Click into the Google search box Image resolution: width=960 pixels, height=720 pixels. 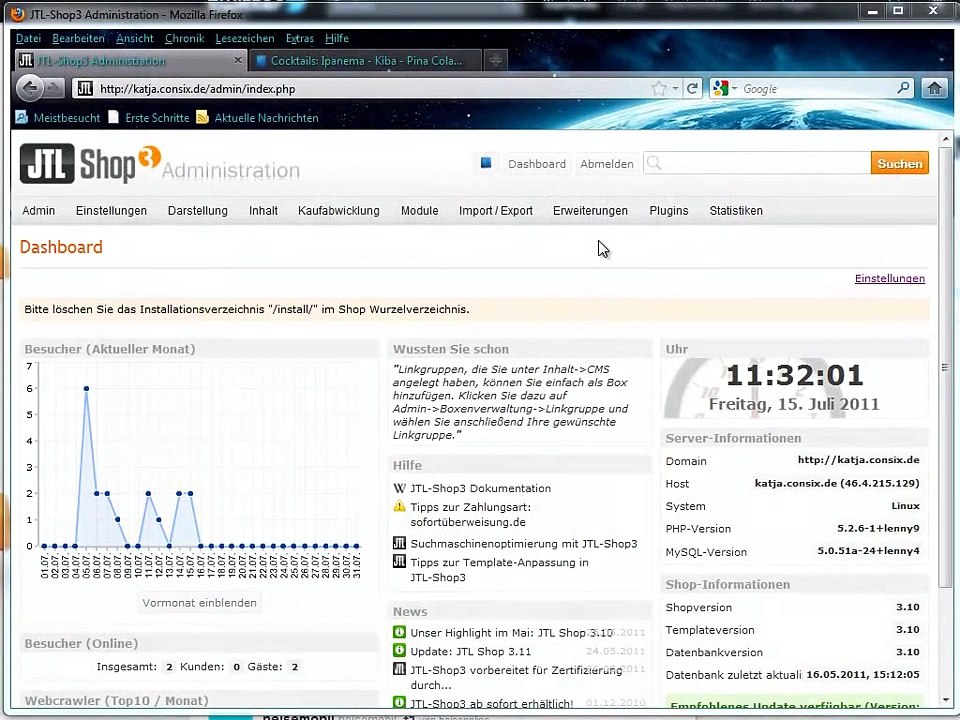pos(816,89)
